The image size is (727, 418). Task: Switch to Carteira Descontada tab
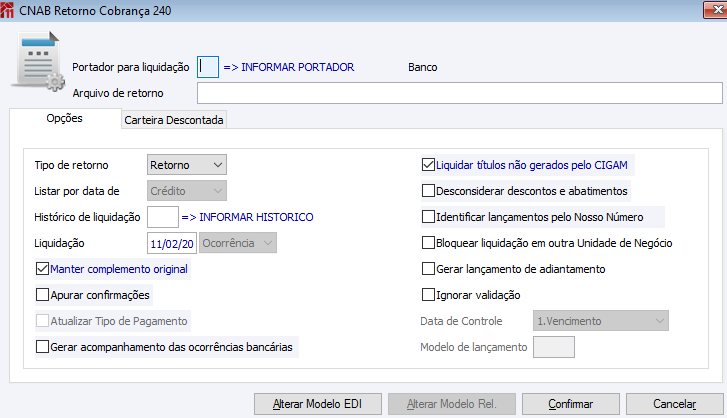pyautogui.click(x=174, y=120)
